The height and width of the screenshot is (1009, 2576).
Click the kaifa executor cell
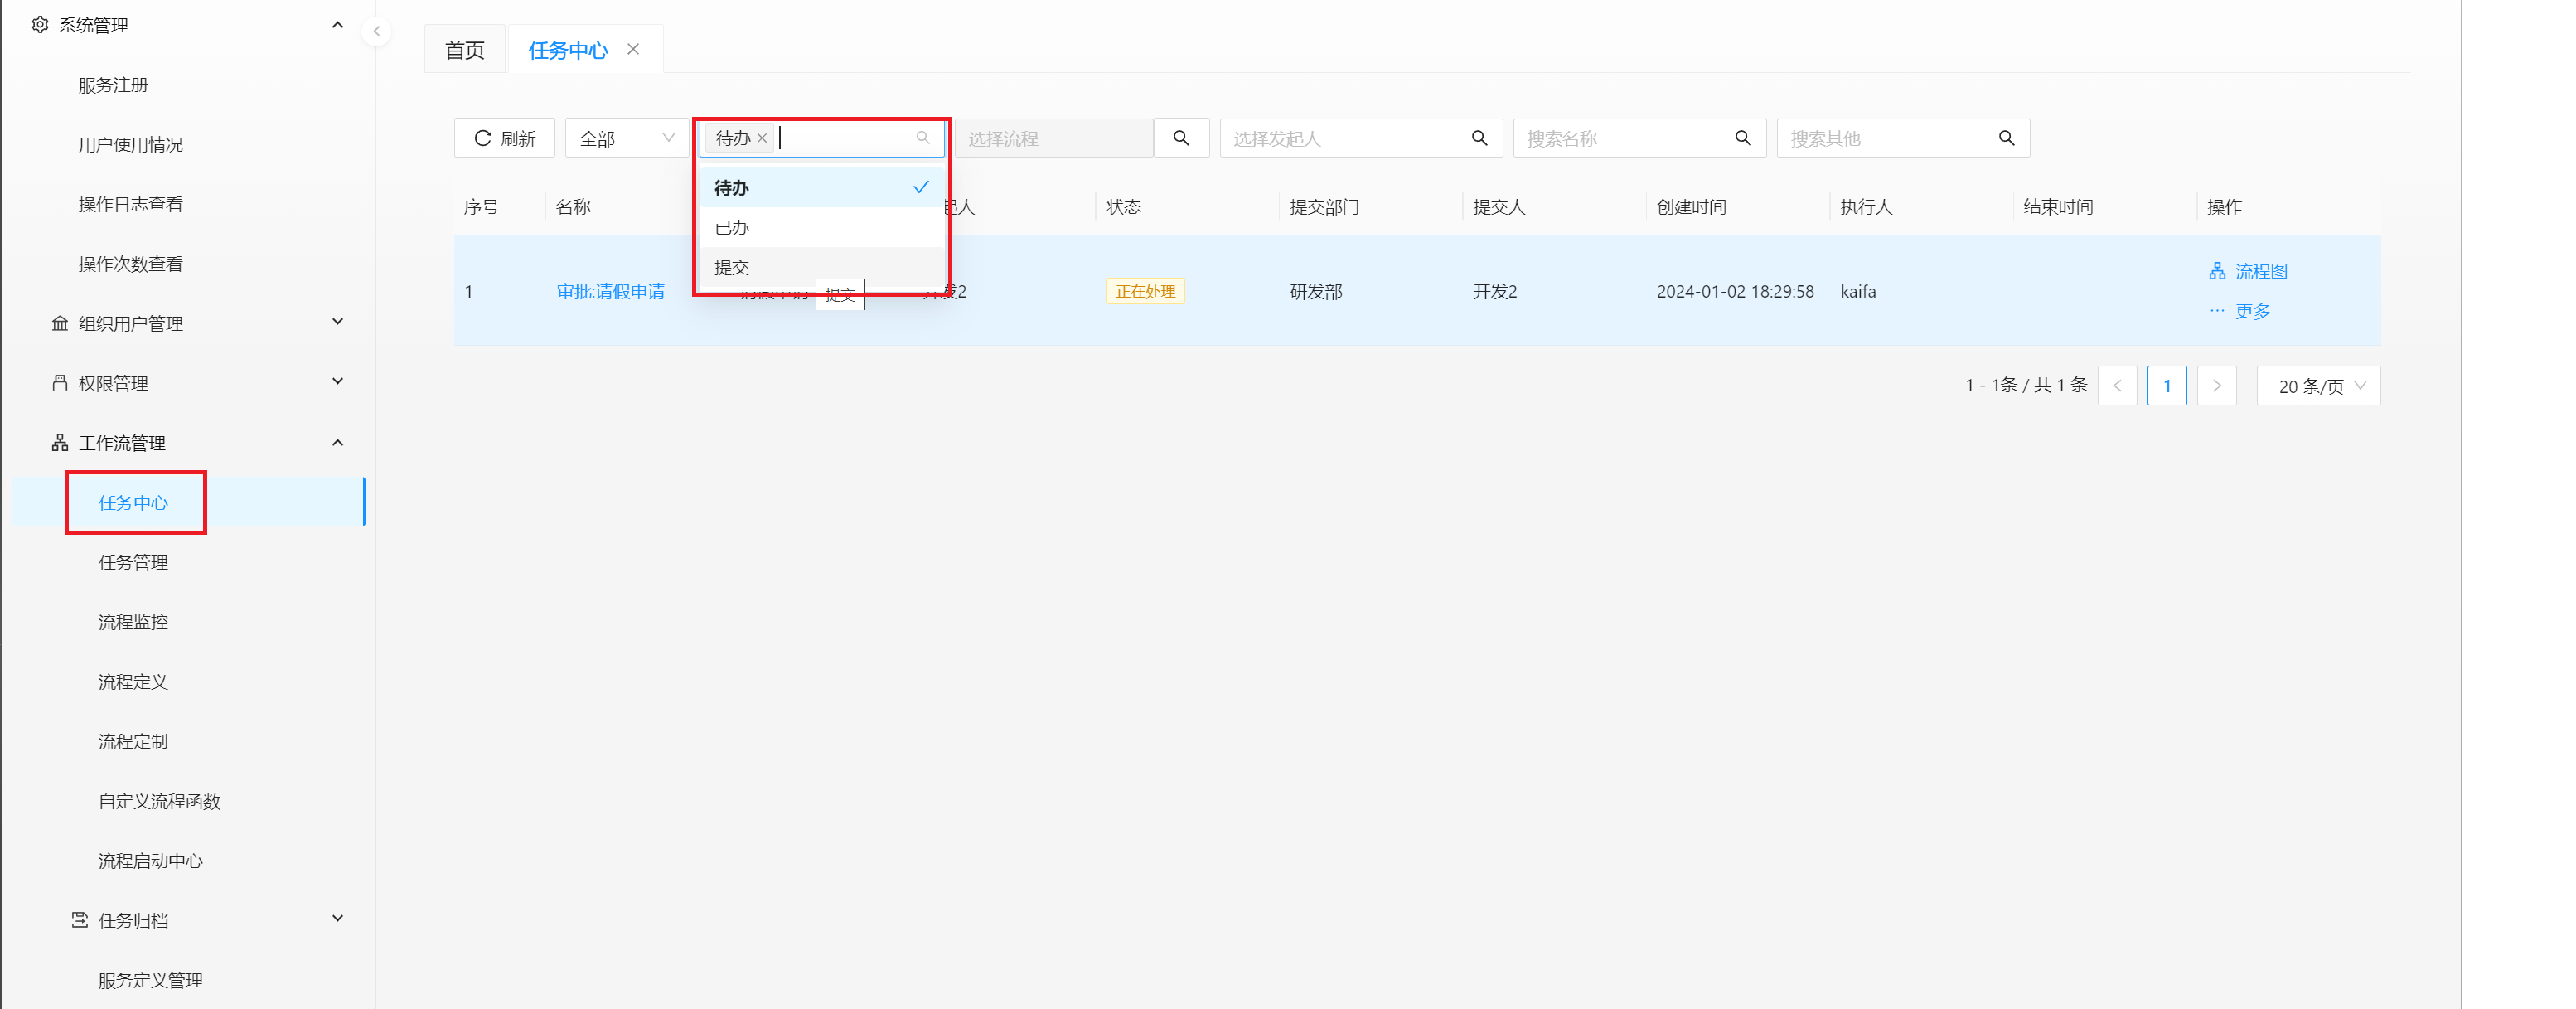click(x=1858, y=291)
